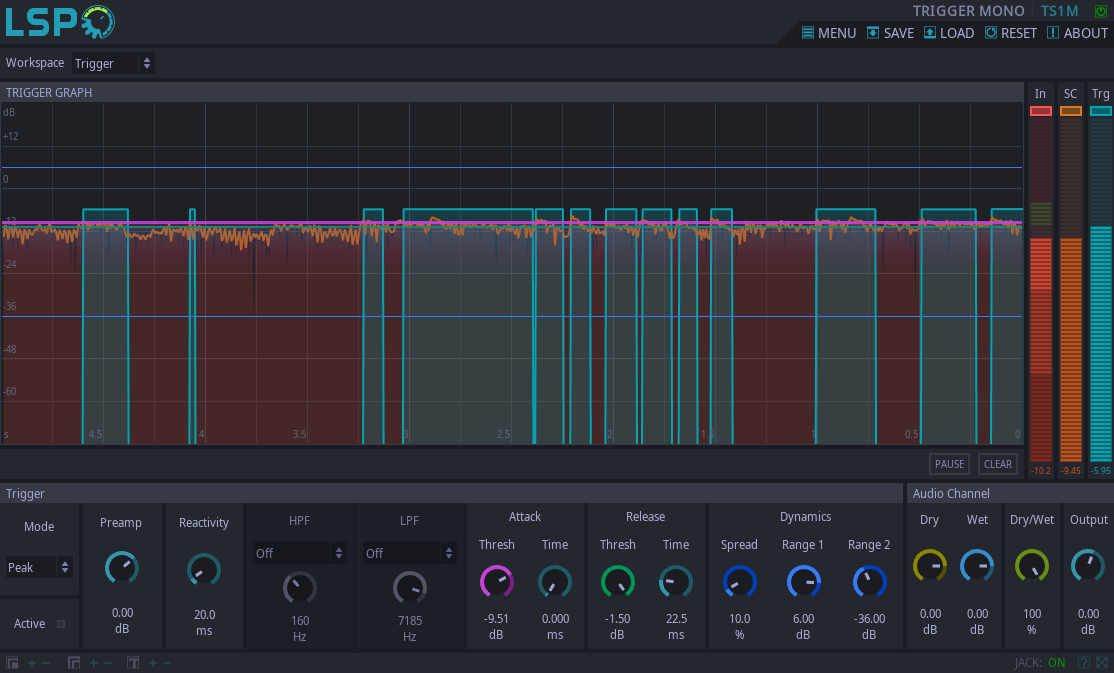
Task: Toggle the red In meter button
Action: click(1041, 111)
